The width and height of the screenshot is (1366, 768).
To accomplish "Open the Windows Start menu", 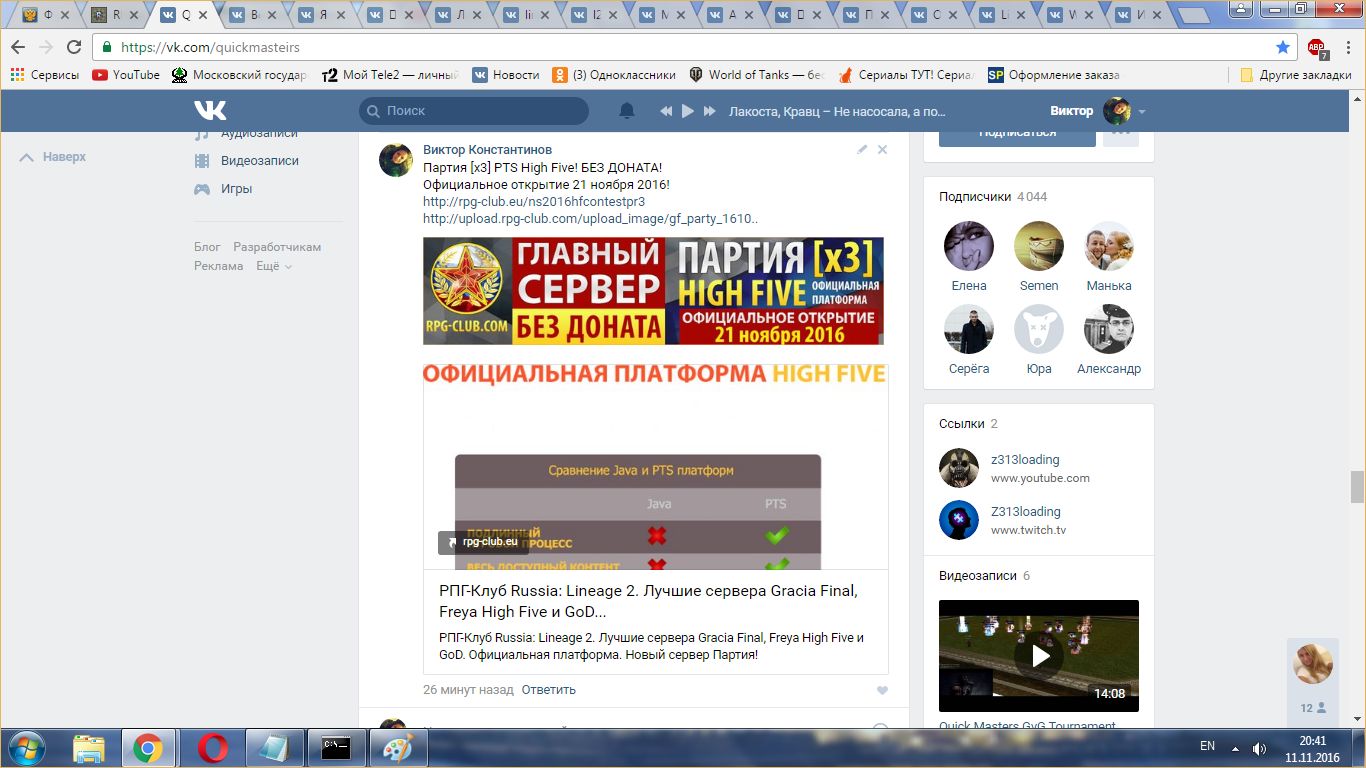I will coord(25,748).
